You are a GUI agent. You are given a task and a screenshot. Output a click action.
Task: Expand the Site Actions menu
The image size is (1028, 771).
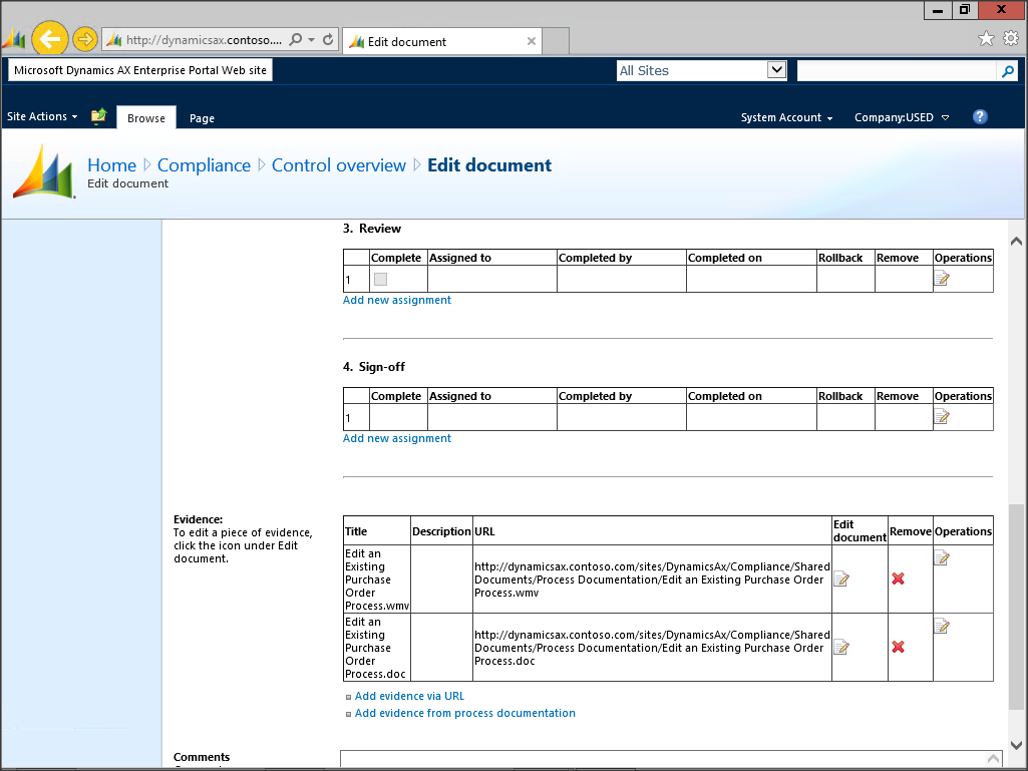click(x=42, y=117)
